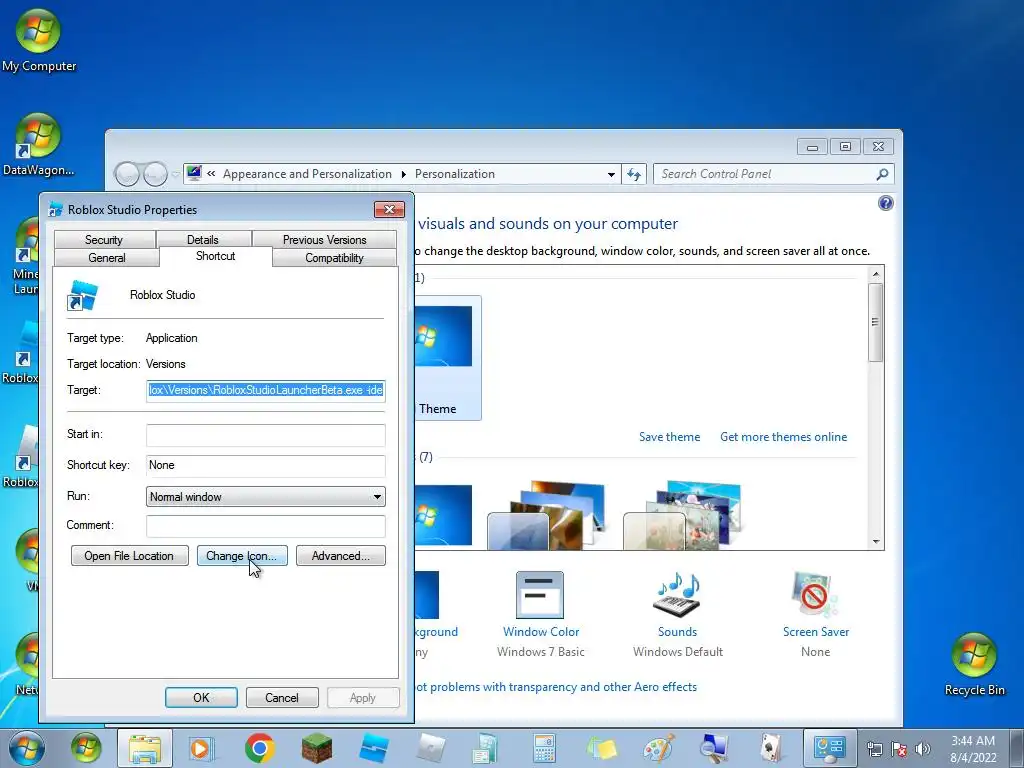The image size is (1024, 768).
Task: Click the themes list scrollbar thumb
Action: pos(876,322)
